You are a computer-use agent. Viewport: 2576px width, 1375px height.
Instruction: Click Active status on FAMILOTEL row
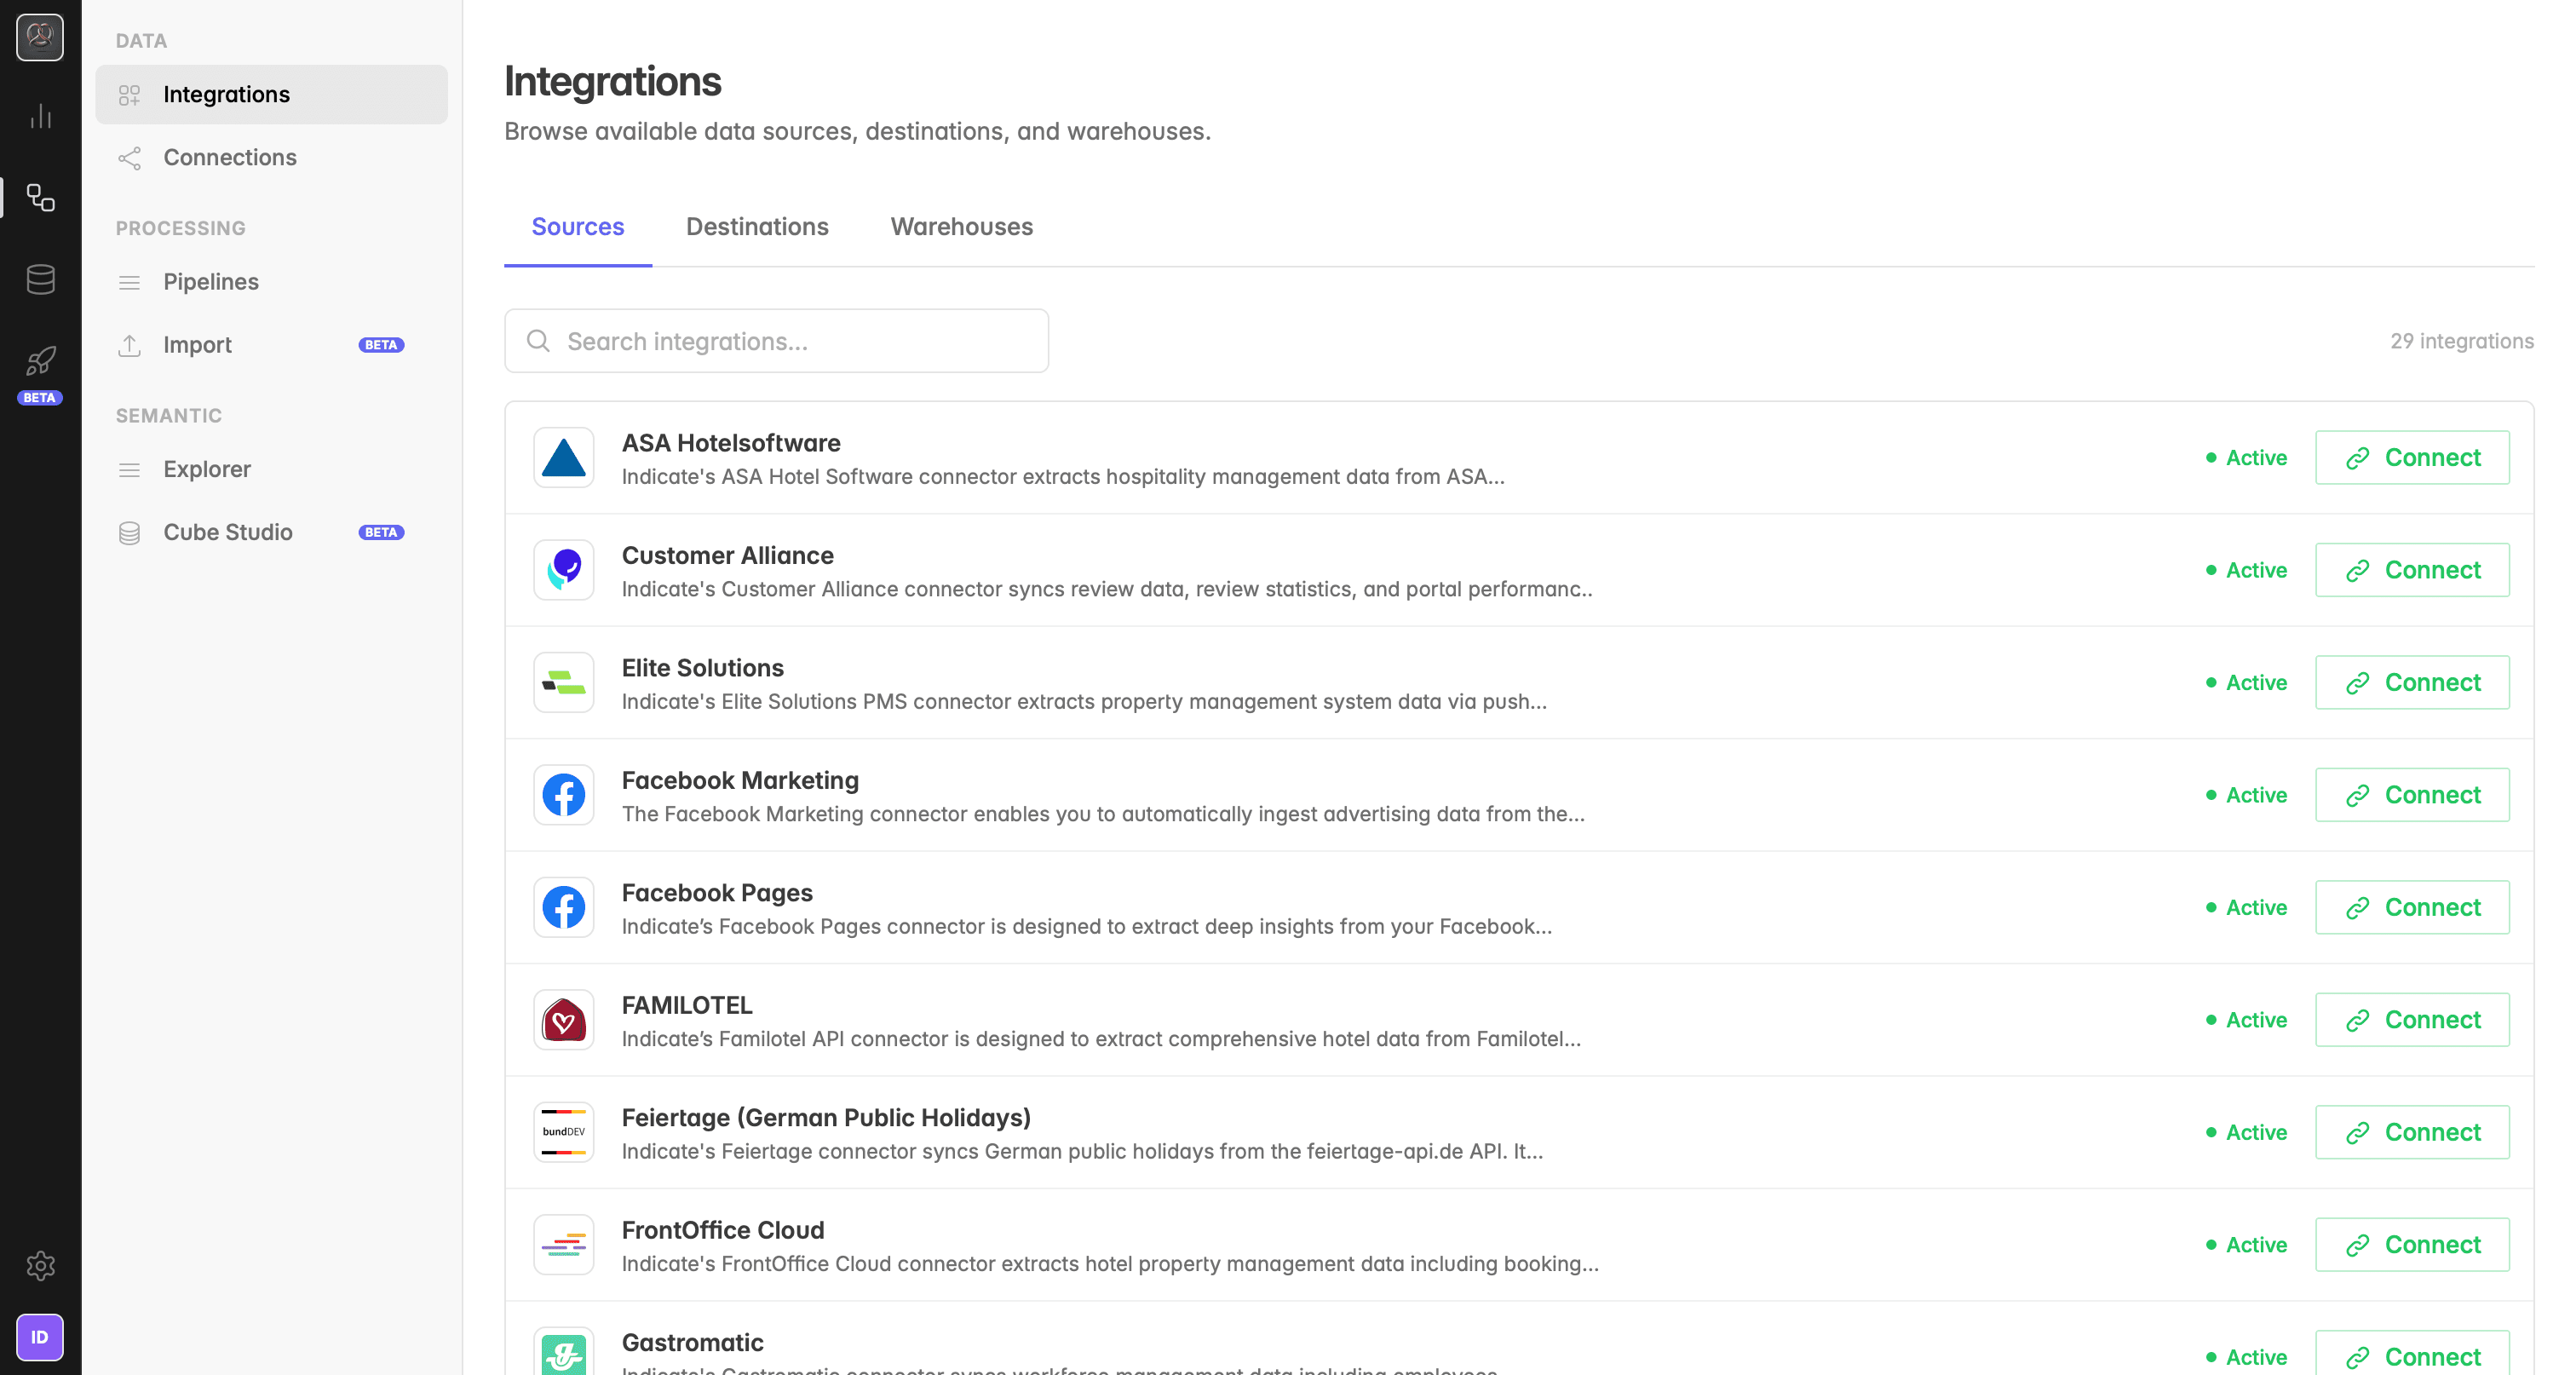pyautogui.click(x=2247, y=1020)
